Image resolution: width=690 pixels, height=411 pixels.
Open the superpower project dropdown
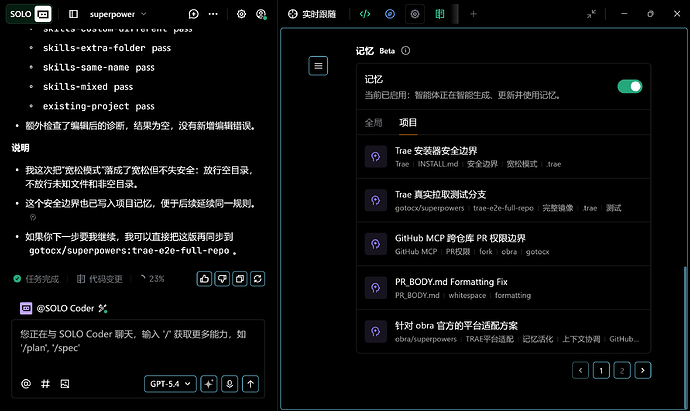[x=118, y=14]
